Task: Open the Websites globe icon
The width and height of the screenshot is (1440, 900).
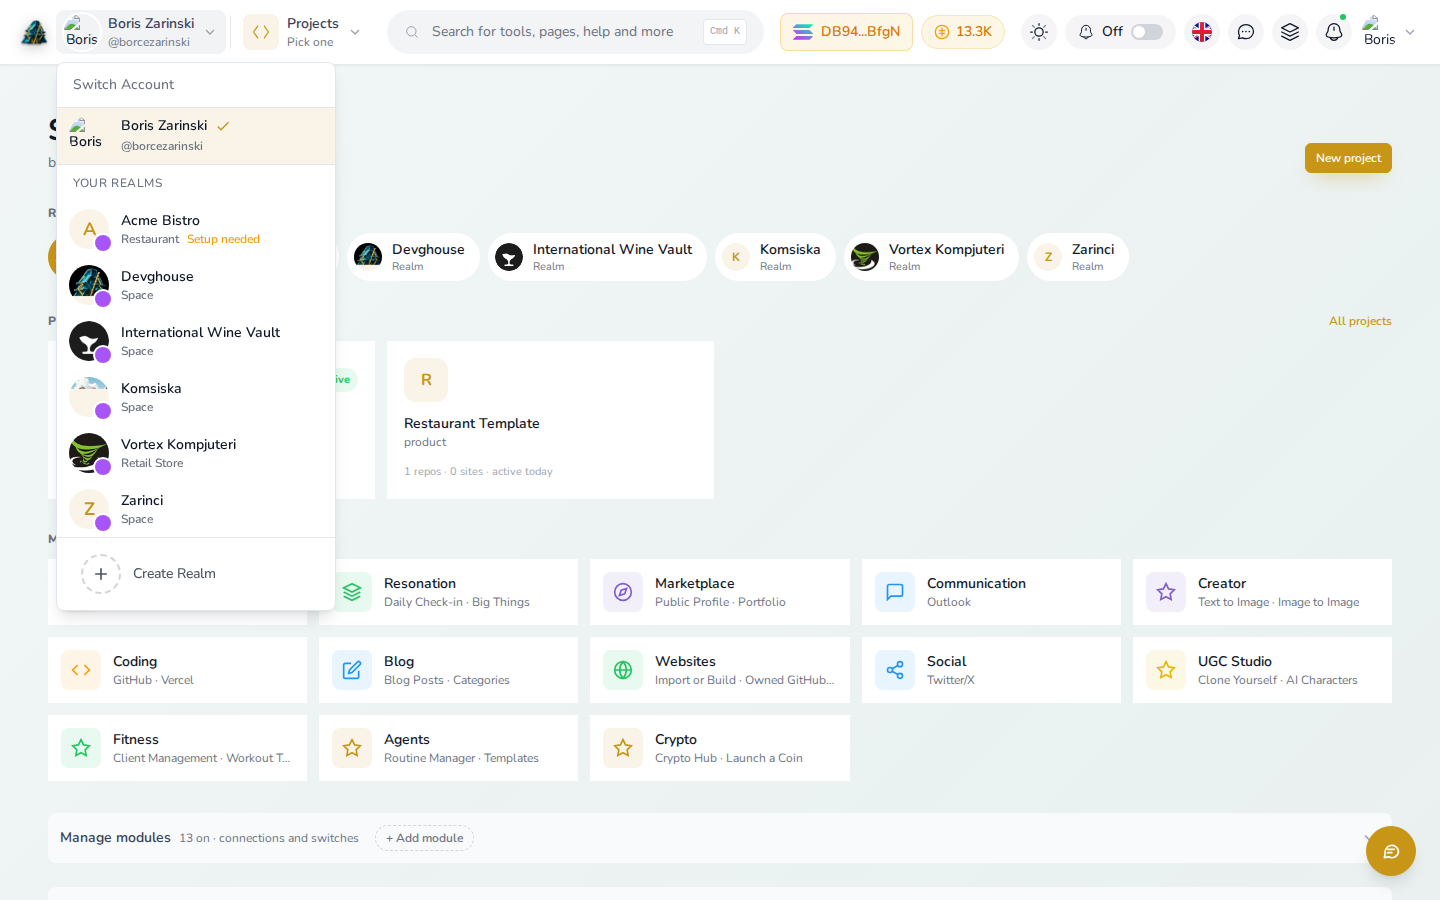Action: point(623,670)
